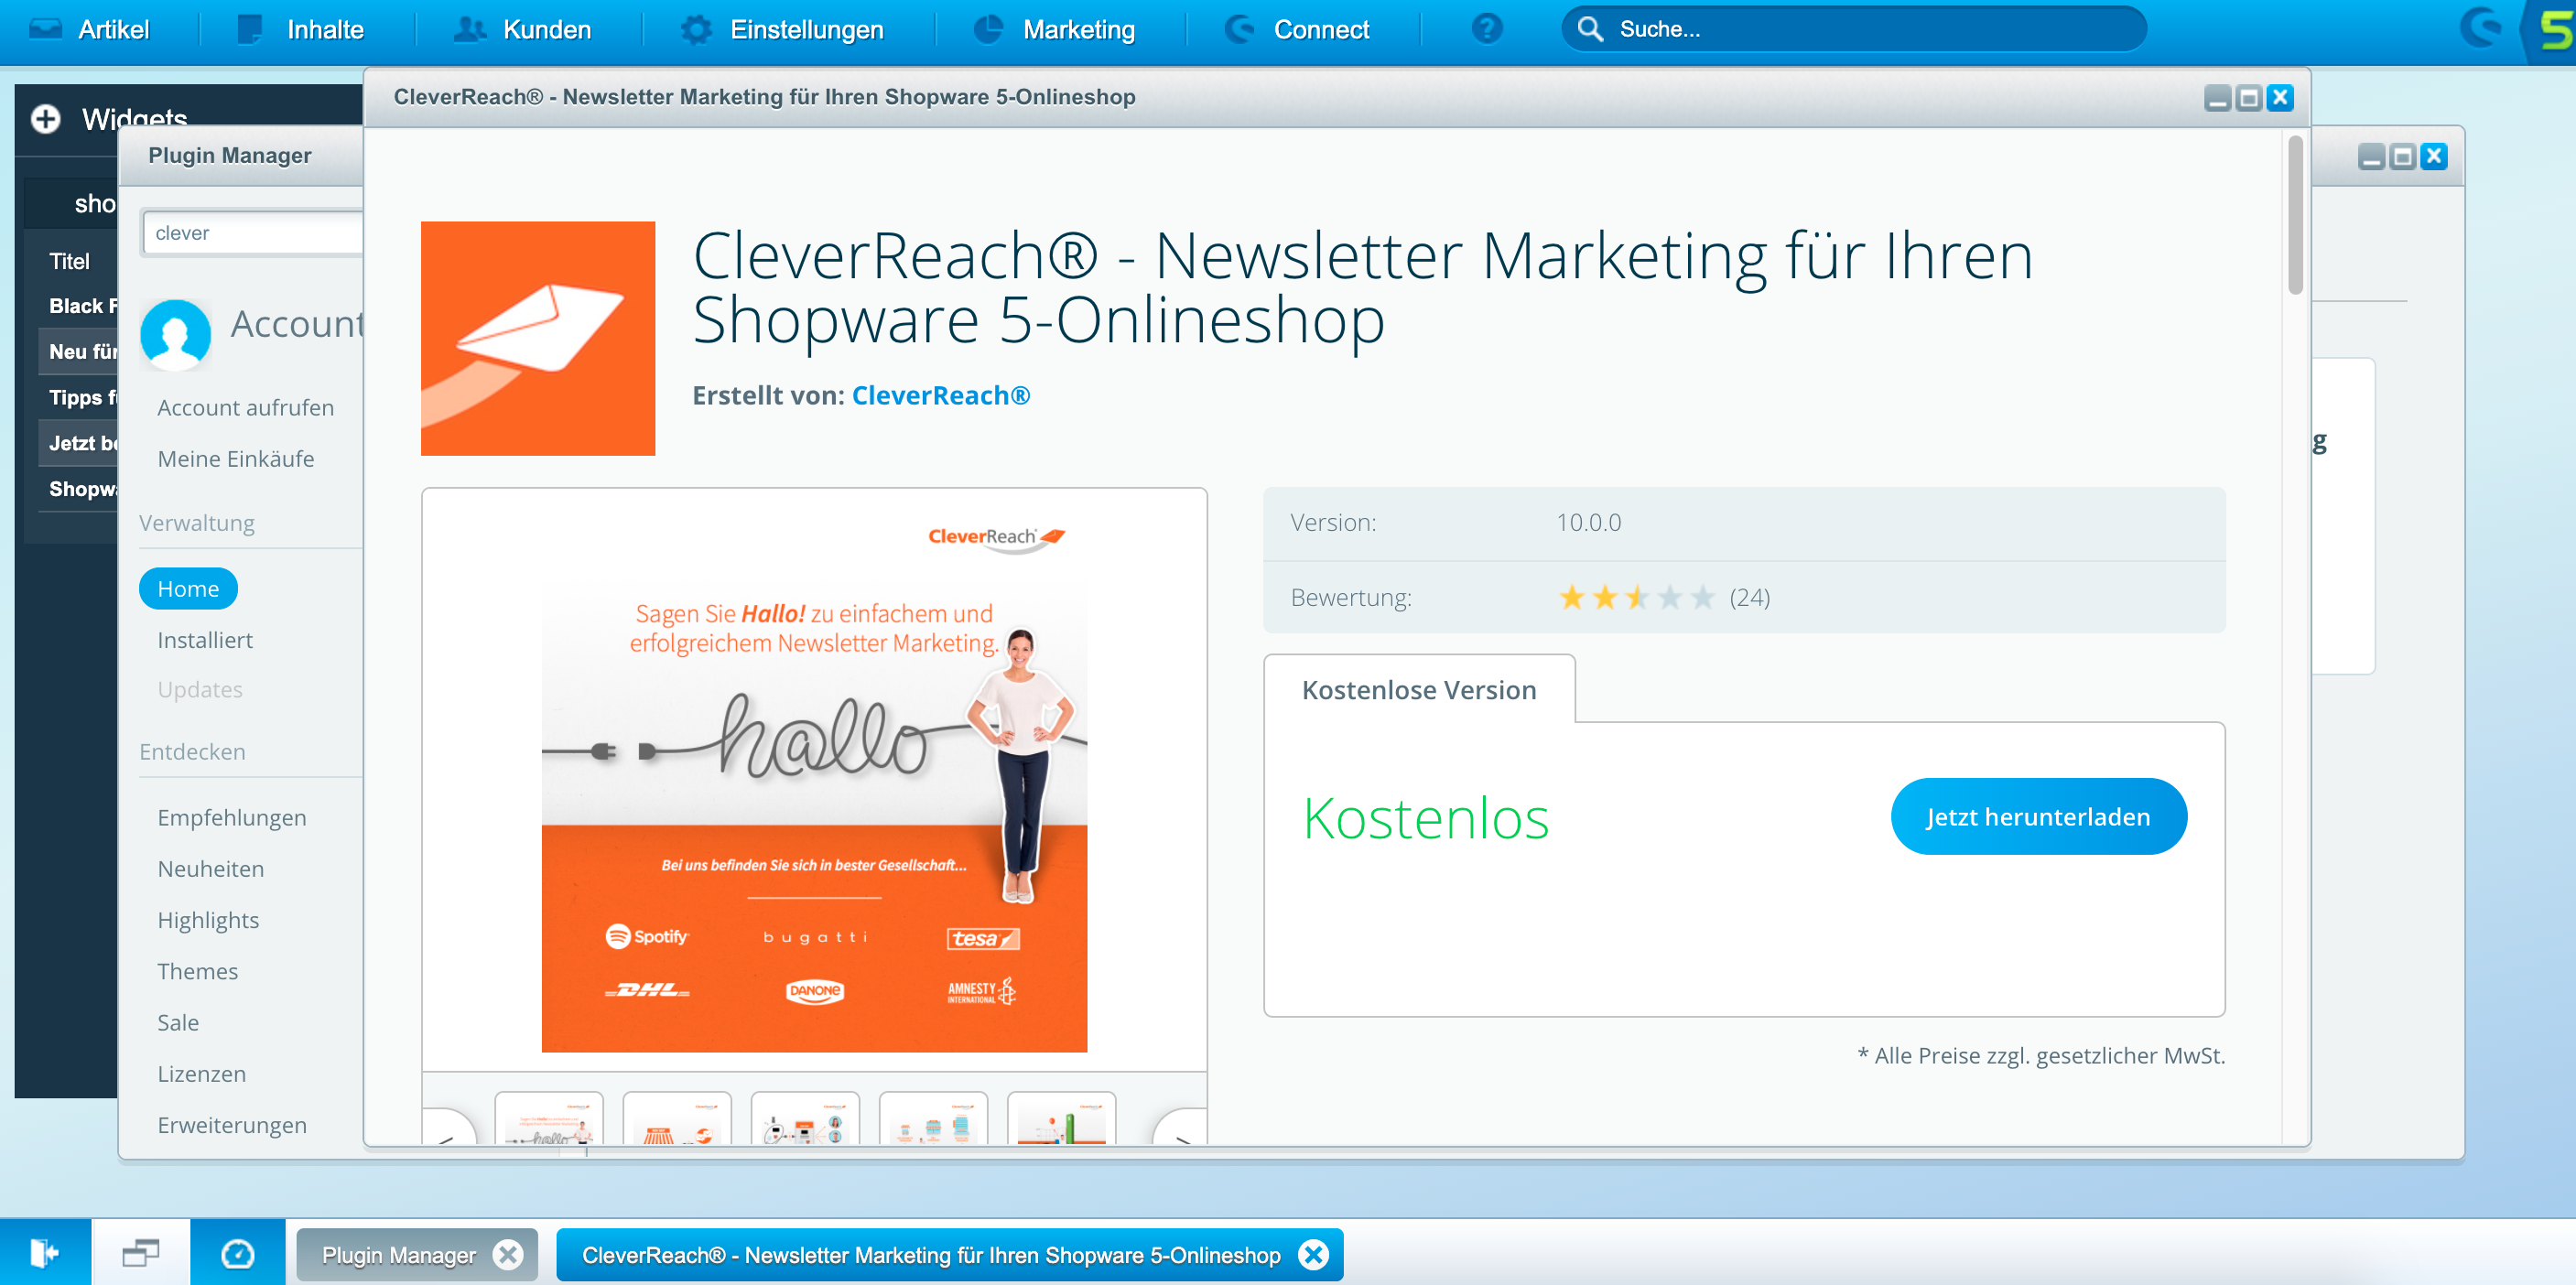
Task: Select the Kostenlose Version tab
Action: tap(1419, 690)
